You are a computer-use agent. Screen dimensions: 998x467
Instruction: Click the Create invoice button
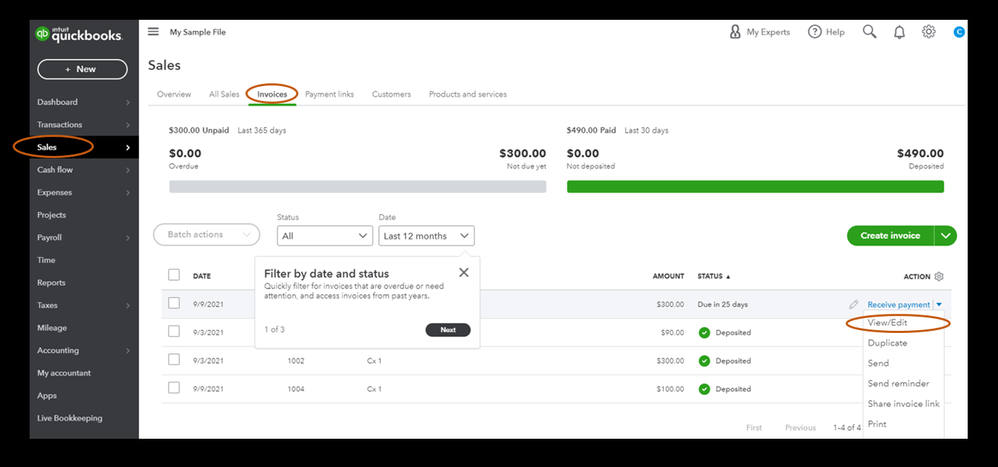(x=890, y=235)
